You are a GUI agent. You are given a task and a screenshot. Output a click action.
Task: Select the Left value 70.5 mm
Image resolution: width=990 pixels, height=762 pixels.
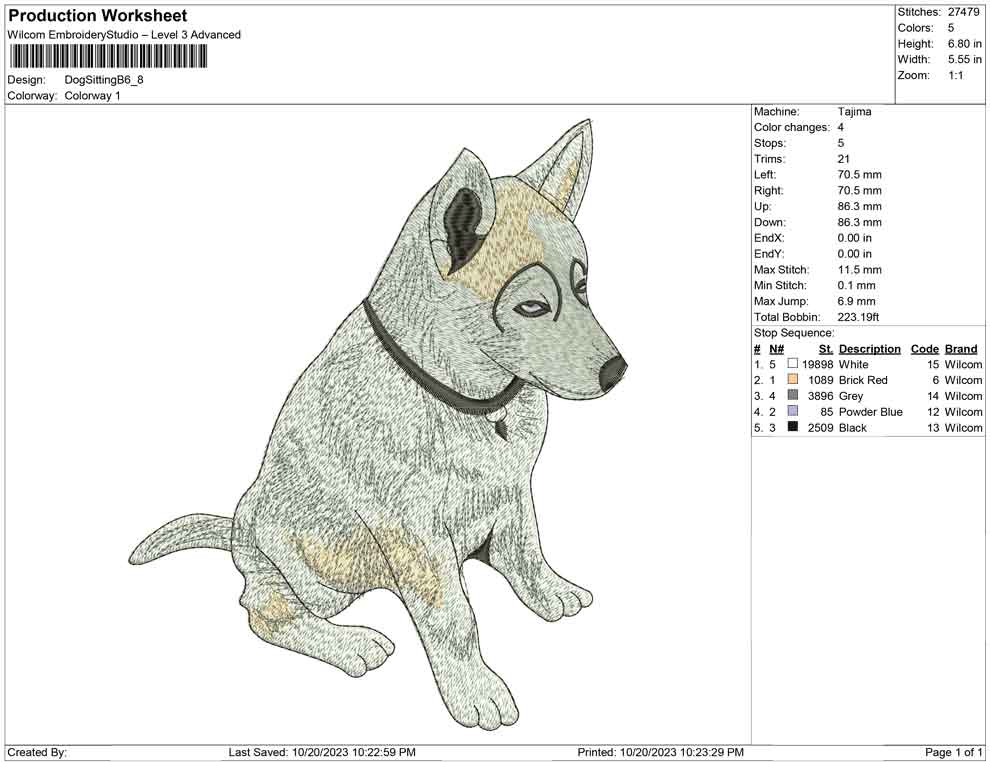coord(859,175)
